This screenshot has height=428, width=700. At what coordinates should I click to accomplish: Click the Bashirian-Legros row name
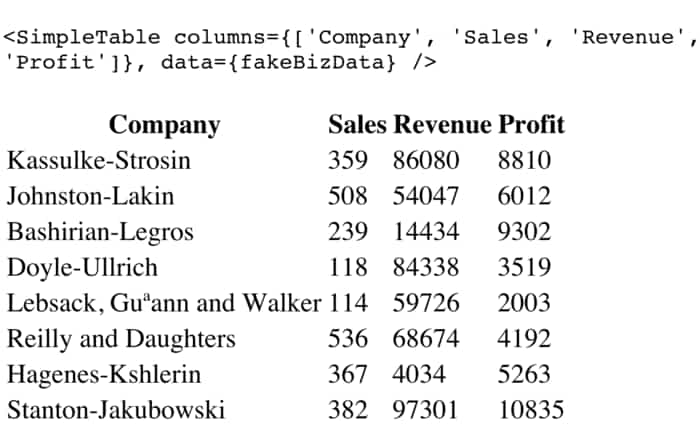[101, 232]
